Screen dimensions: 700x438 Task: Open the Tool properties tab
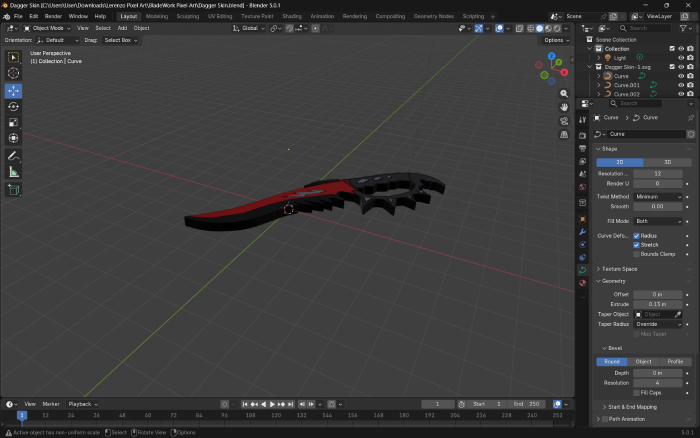click(583, 120)
